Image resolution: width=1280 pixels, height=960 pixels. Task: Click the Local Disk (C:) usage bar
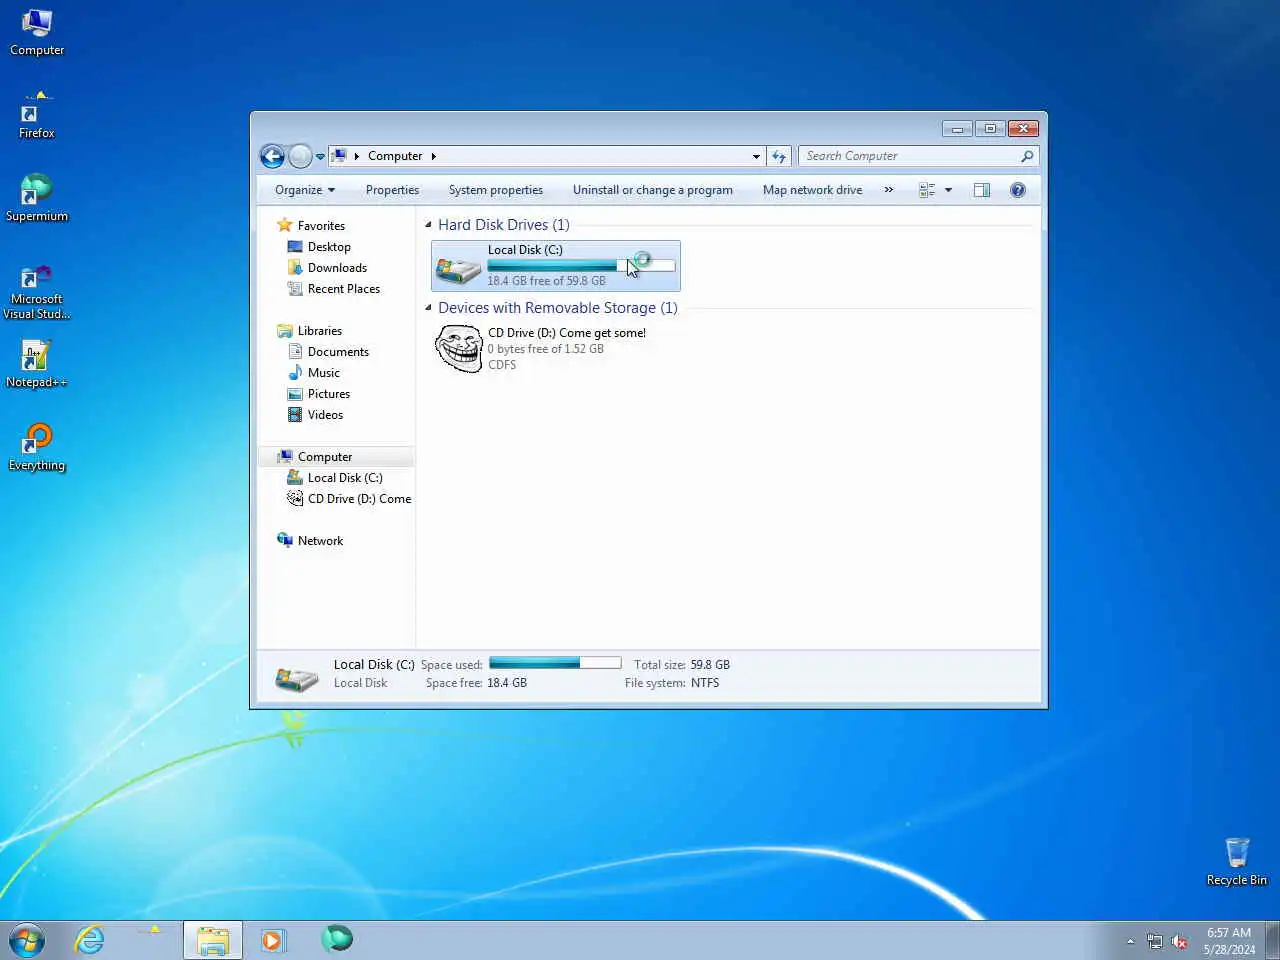coord(581,266)
